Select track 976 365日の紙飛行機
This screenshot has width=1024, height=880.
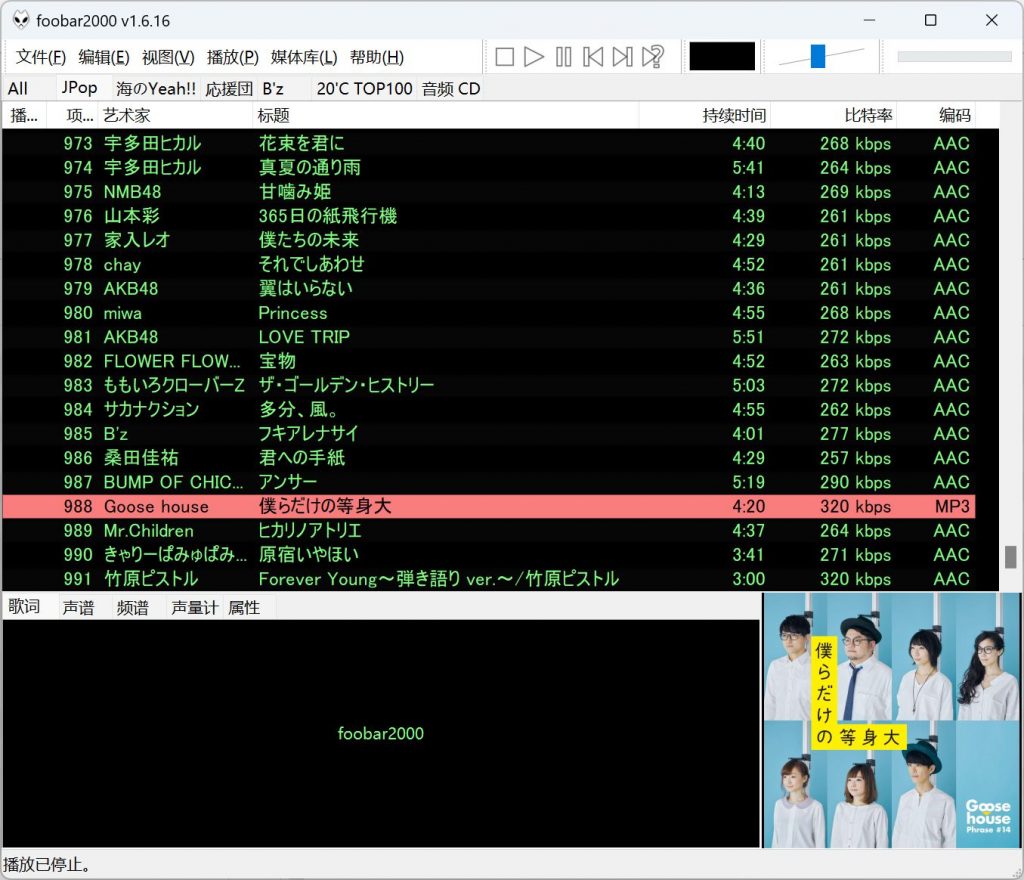click(488, 215)
